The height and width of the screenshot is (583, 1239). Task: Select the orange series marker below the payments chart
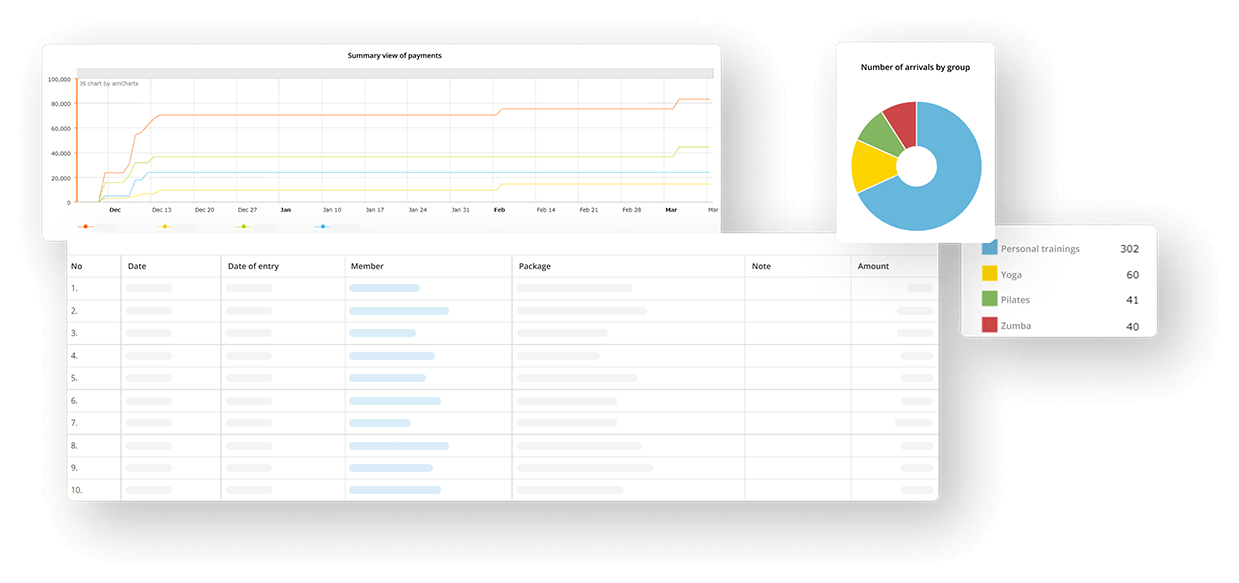coord(86,227)
